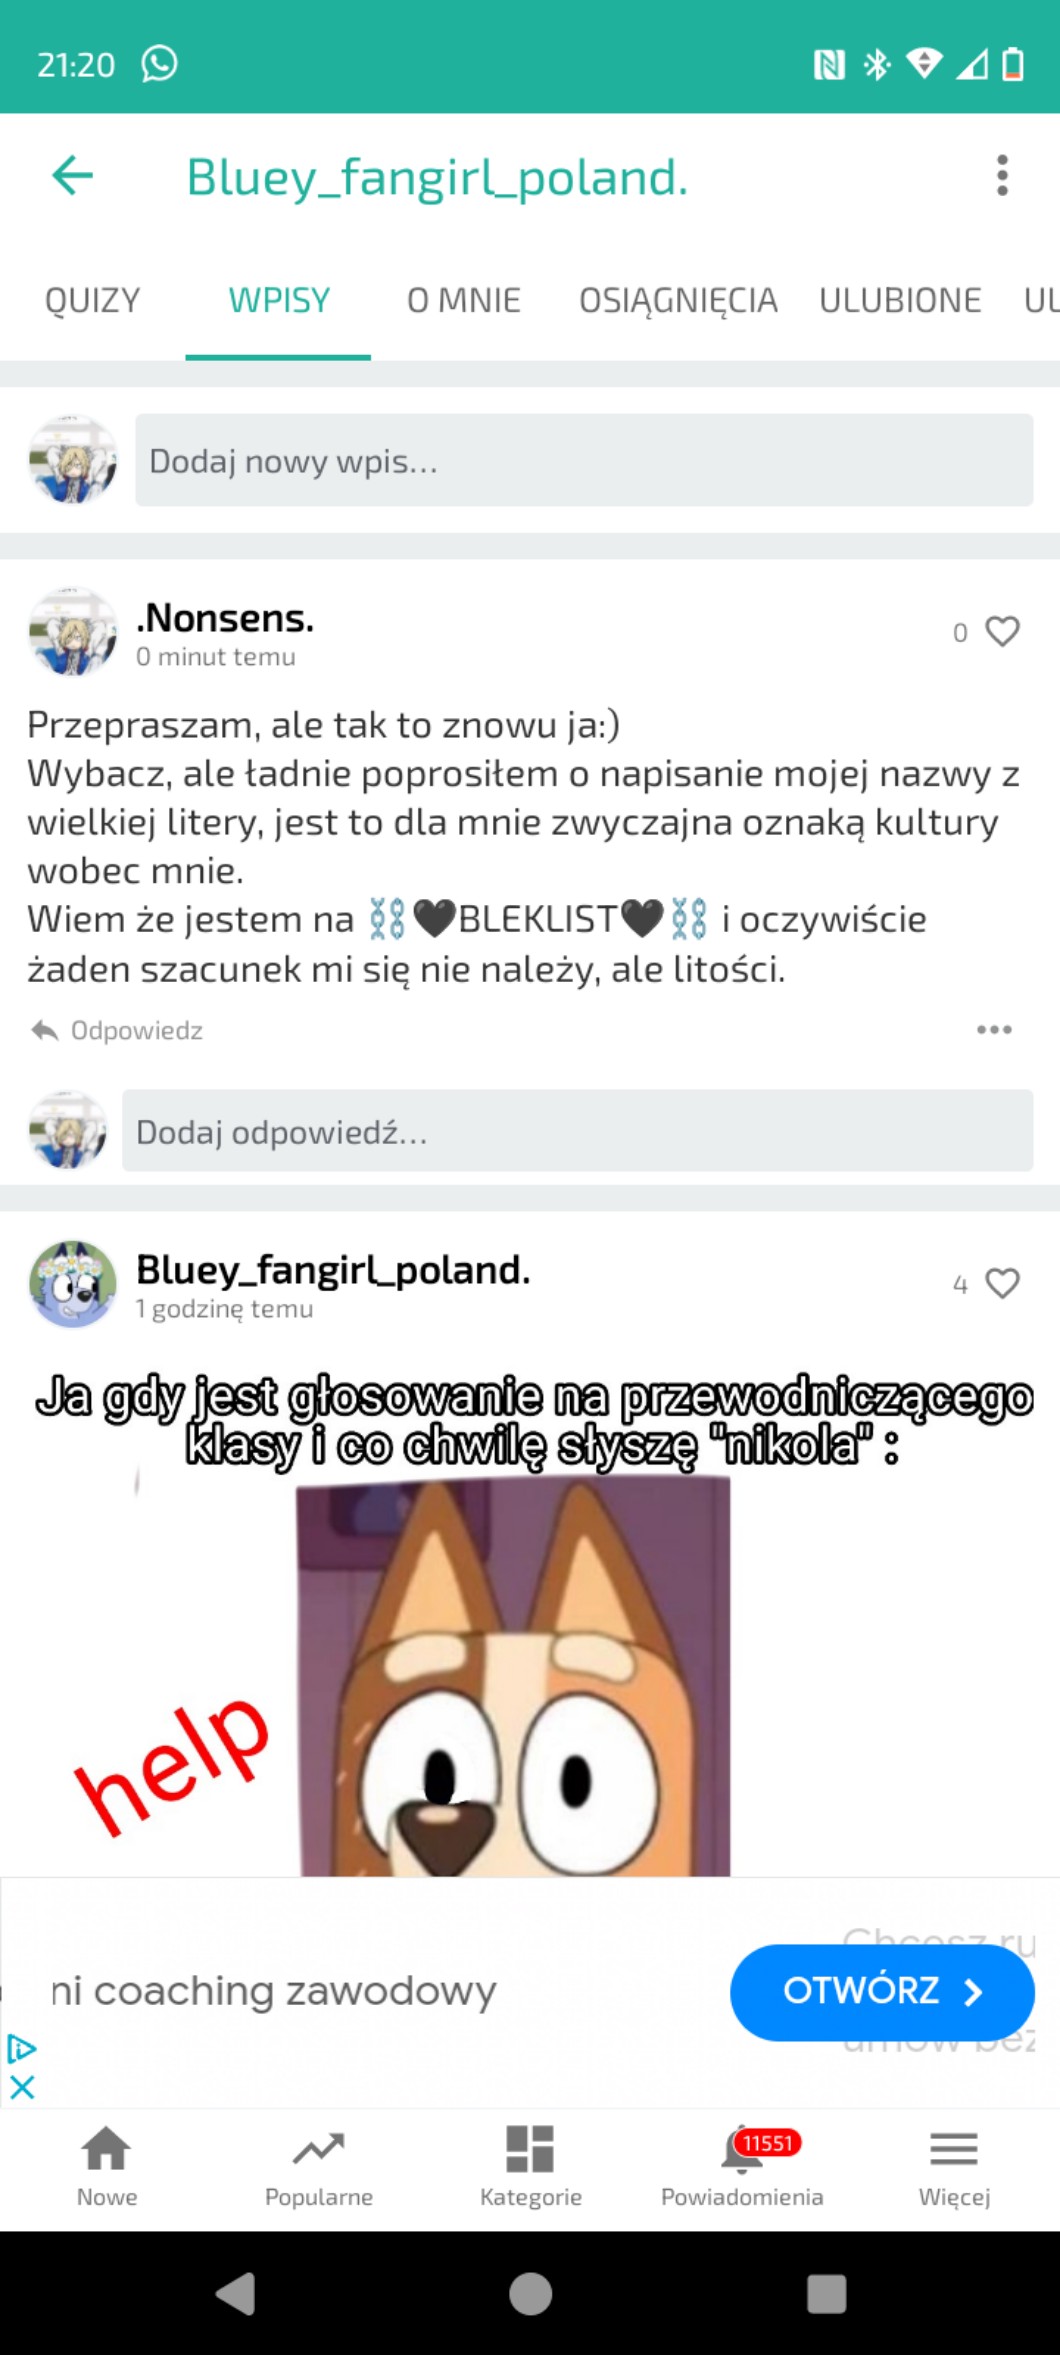The image size is (1060, 2355).
Task: Open Więcej hamburger menu
Action: tap(954, 2166)
